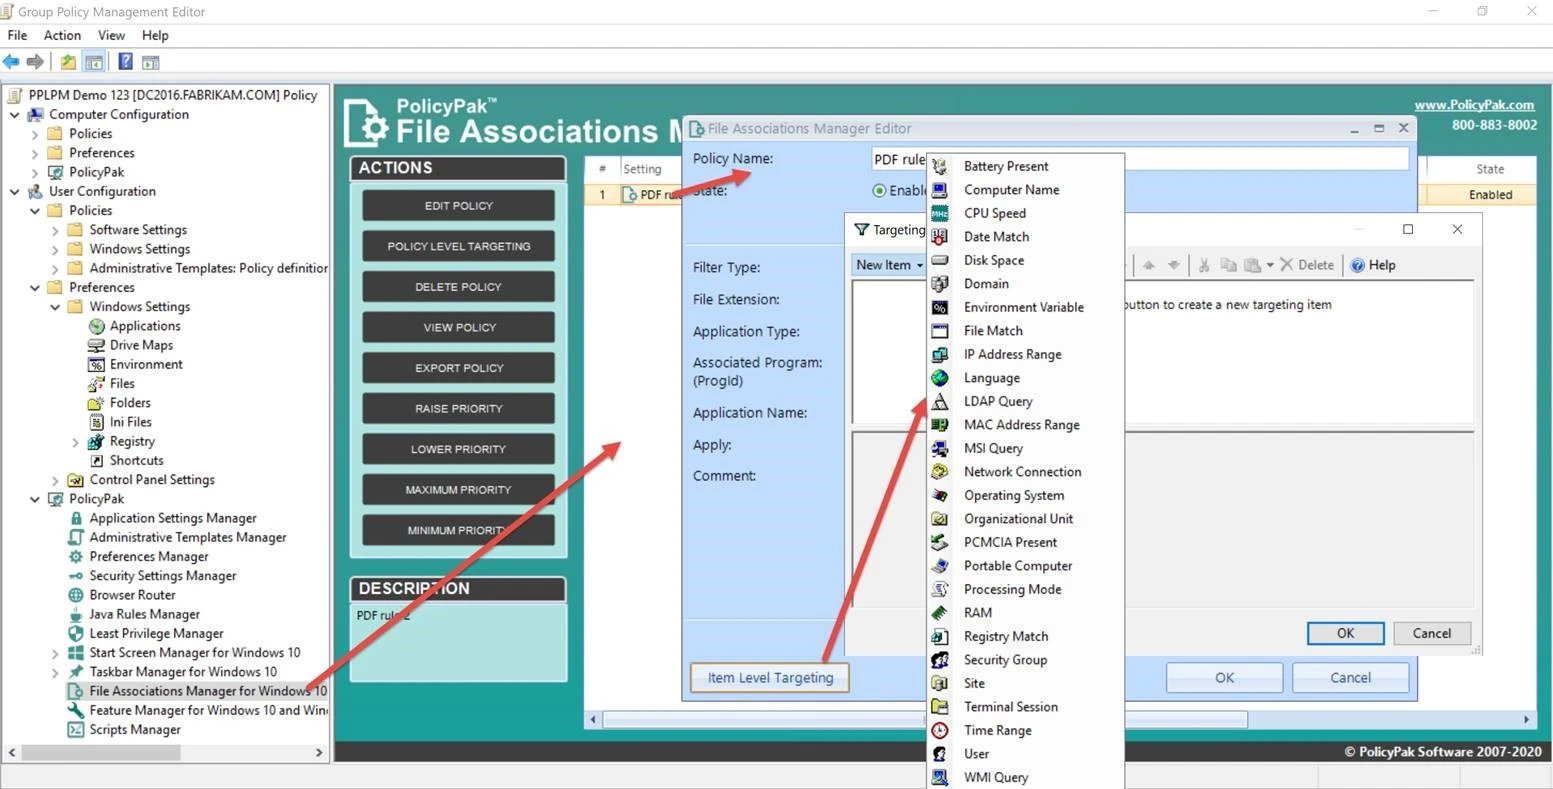The height and width of the screenshot is (789, 1553).
Task: Click the back arrow toolbar icon
Action: (12, 62)
